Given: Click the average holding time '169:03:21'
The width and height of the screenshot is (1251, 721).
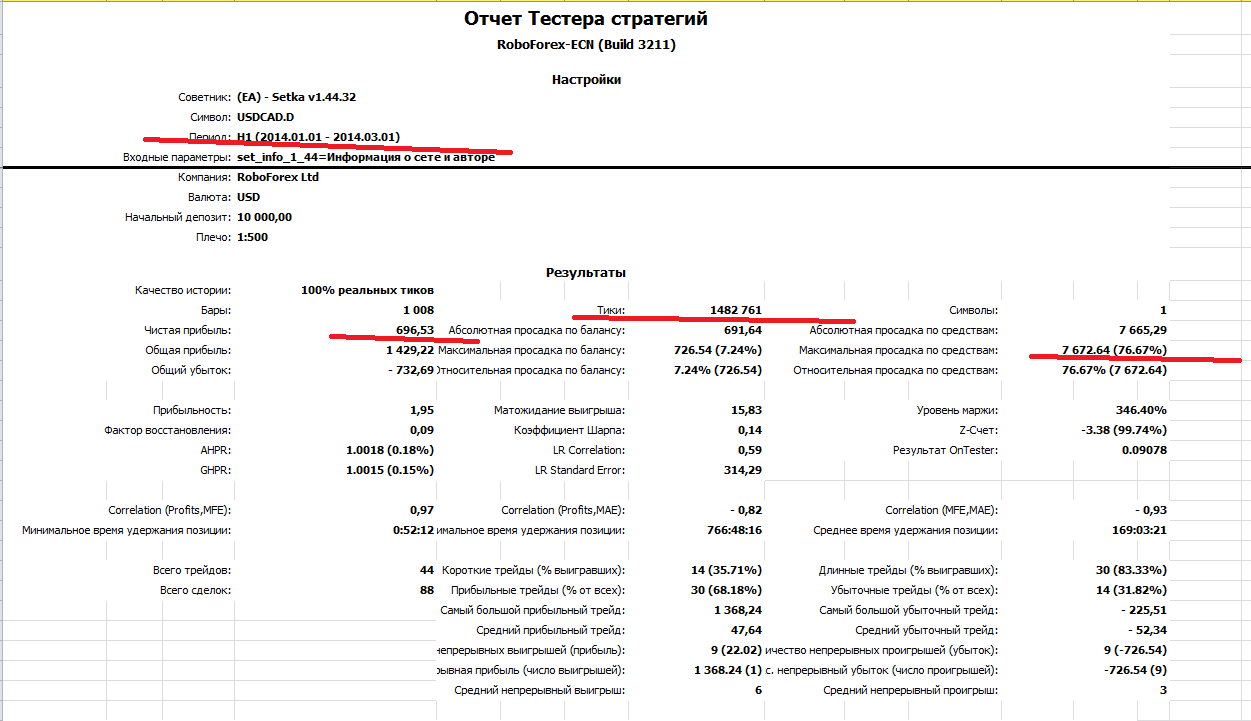Looking at the screenshot, I should pyautogui.click(x=1139, y=530).
